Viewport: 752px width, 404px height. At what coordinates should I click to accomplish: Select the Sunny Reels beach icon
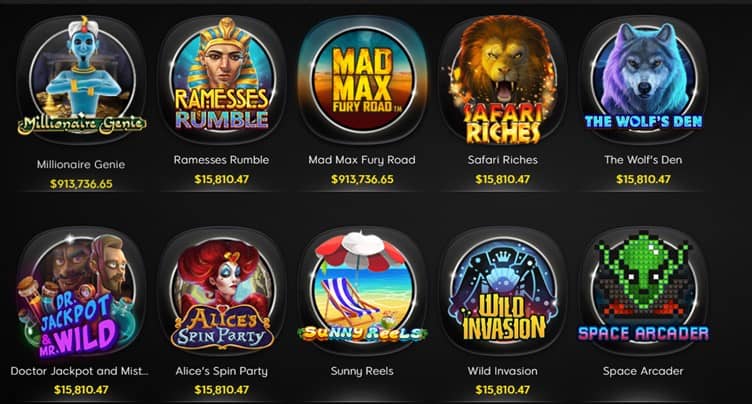click(x=362, y=291)
